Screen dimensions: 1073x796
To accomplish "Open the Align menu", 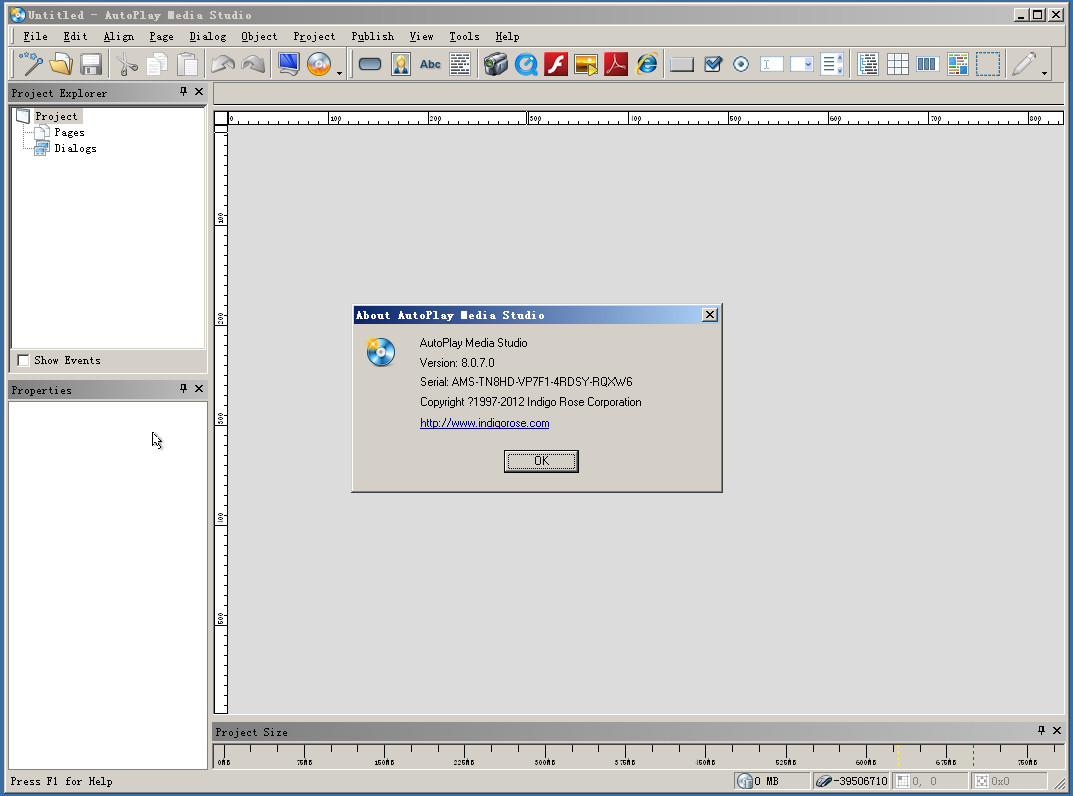I will coord(118,36).
